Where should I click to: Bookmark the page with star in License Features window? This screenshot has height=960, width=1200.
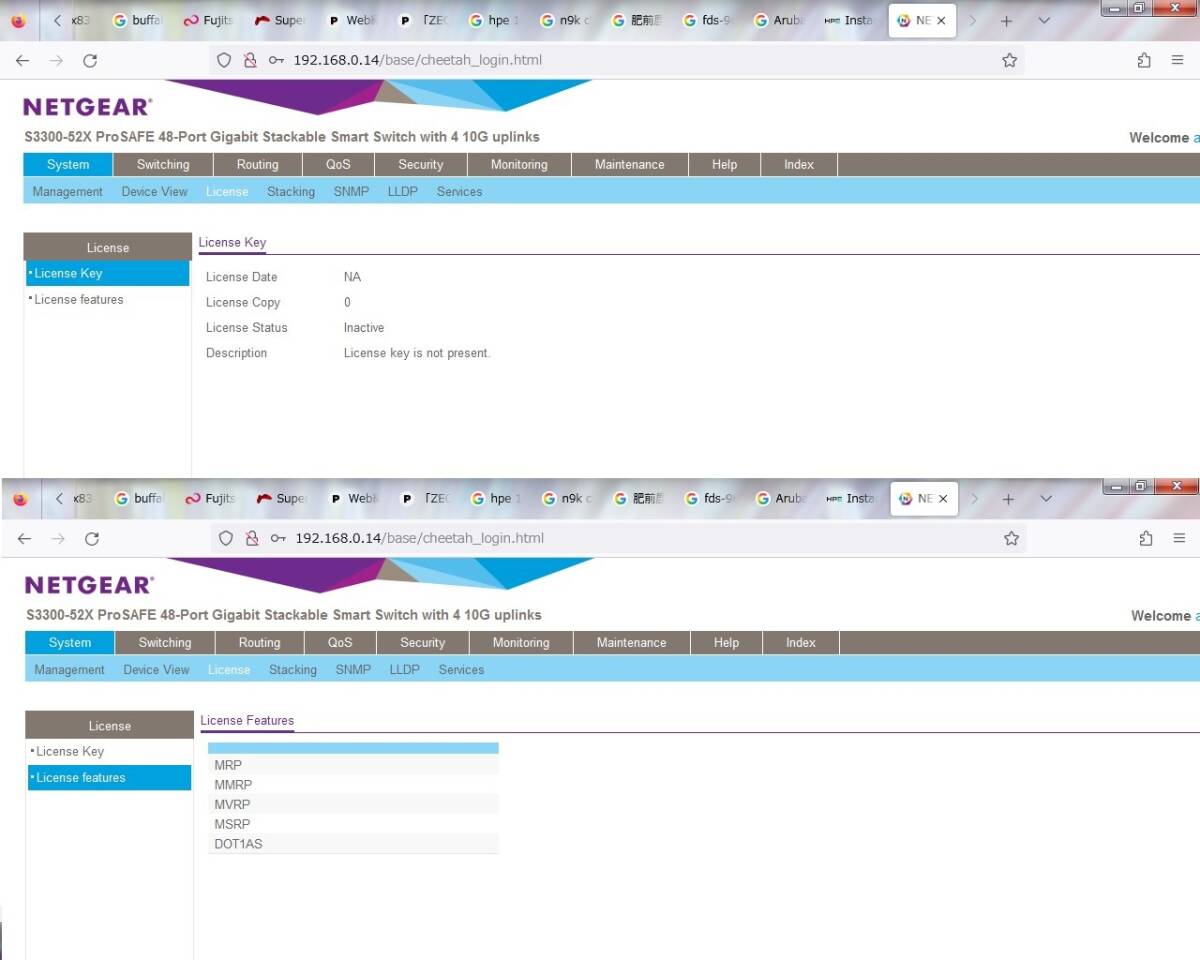pyautogui.click(x=1012, y=538)
